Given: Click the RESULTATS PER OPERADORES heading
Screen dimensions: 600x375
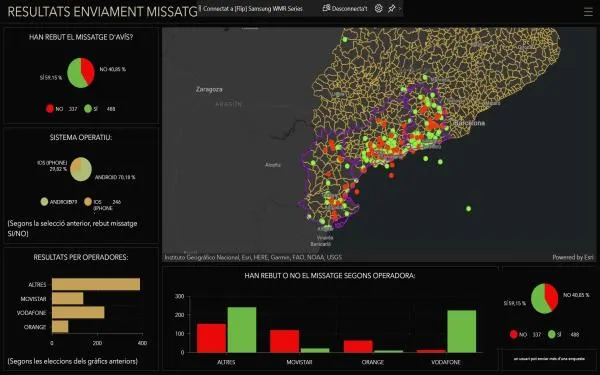Looking at the screenshot, I should tap(81, 257).
